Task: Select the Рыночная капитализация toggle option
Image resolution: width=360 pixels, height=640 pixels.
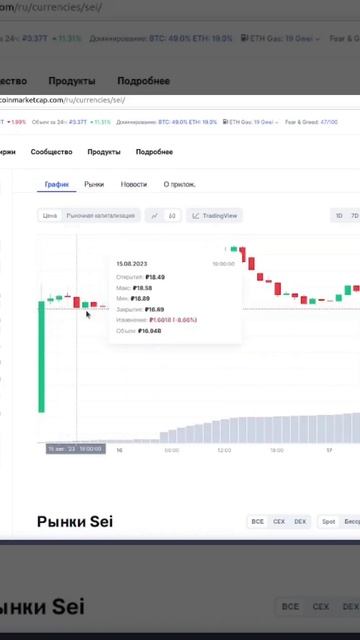Action: (100, 216)
